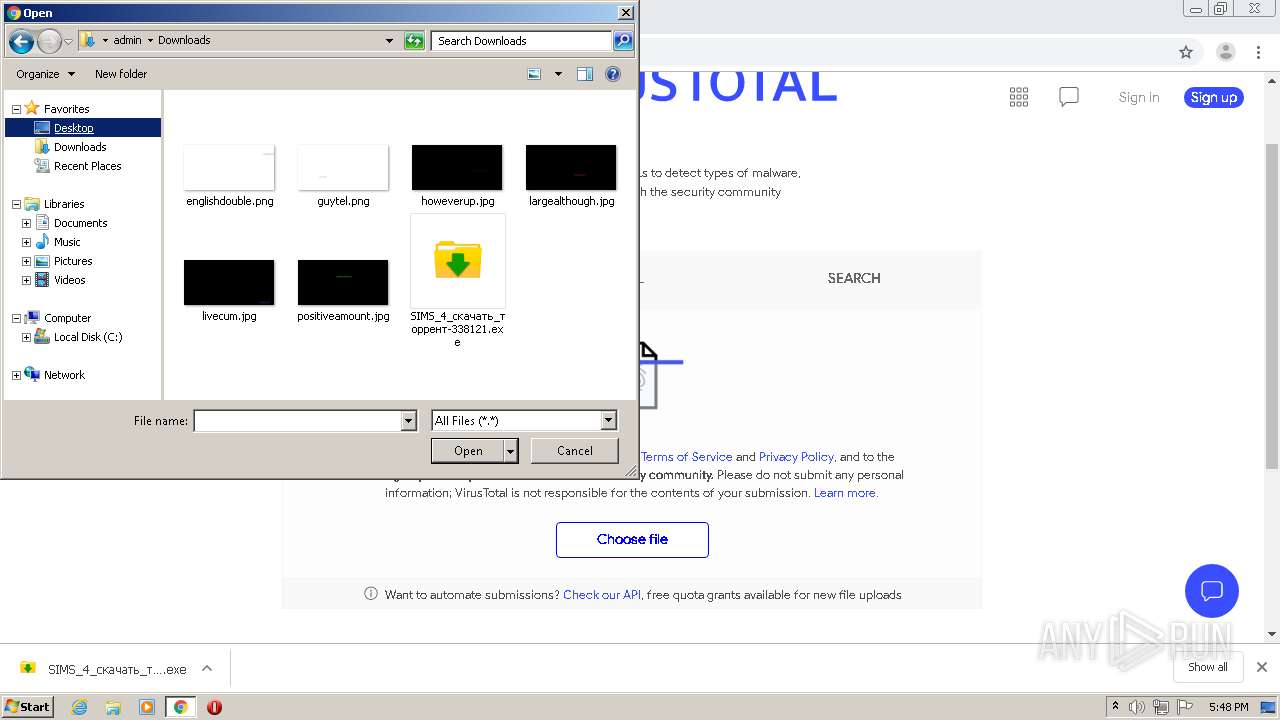1280x720 pixels.
Task: Change view using the views icon
Action: click(x=534, y=74)
